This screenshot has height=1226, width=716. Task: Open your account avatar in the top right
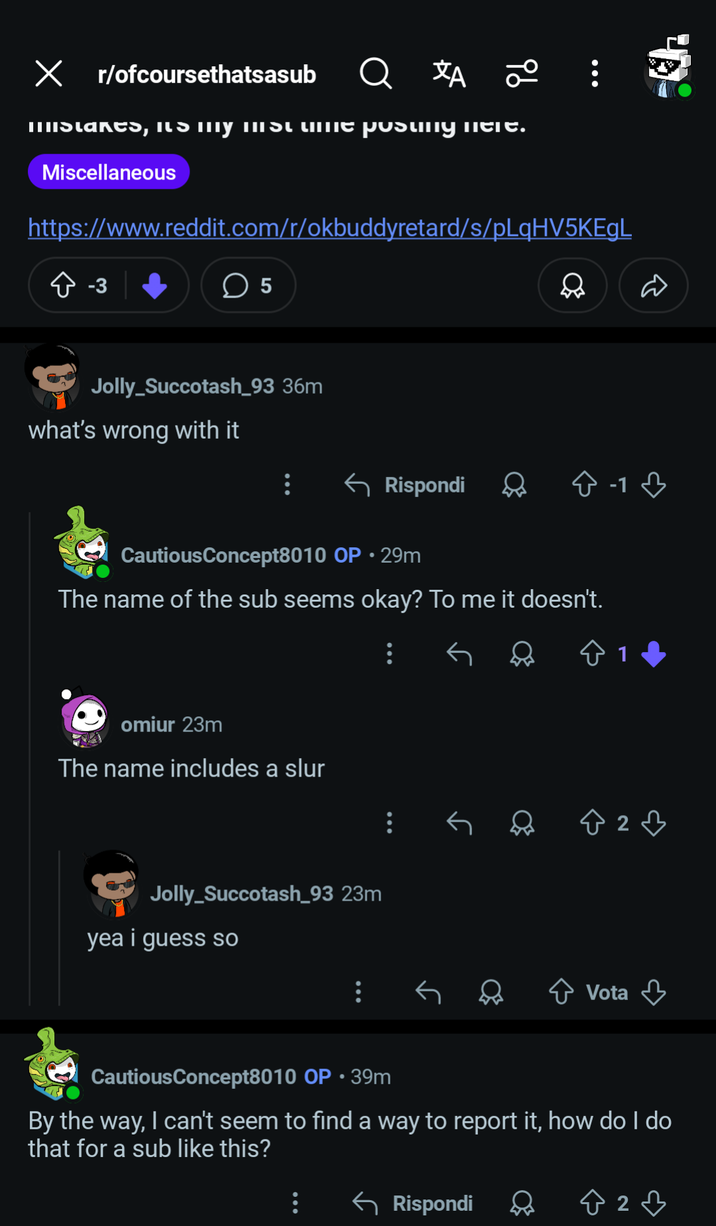[x=667, y=73]
